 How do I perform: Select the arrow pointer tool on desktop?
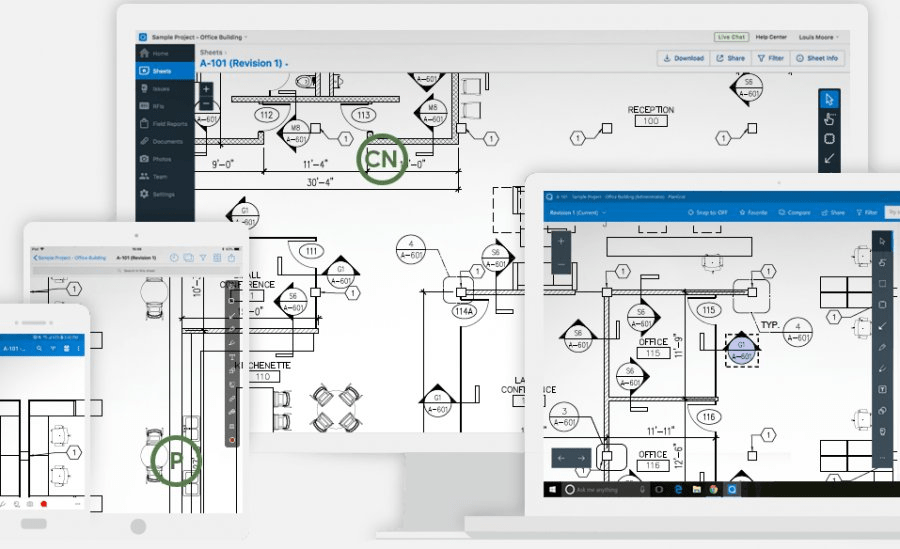(829, 98)
